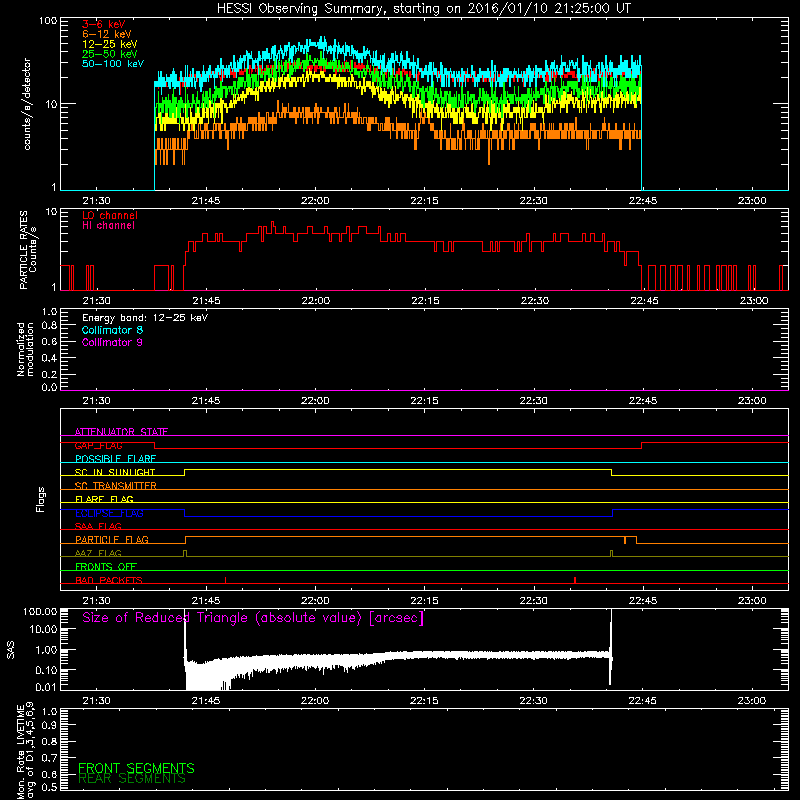Image resolution: width=800 pixels, height=800 pixels.
Task: Select the SC_IN_SUNLIGHT flag label
Action: point(115,472)
